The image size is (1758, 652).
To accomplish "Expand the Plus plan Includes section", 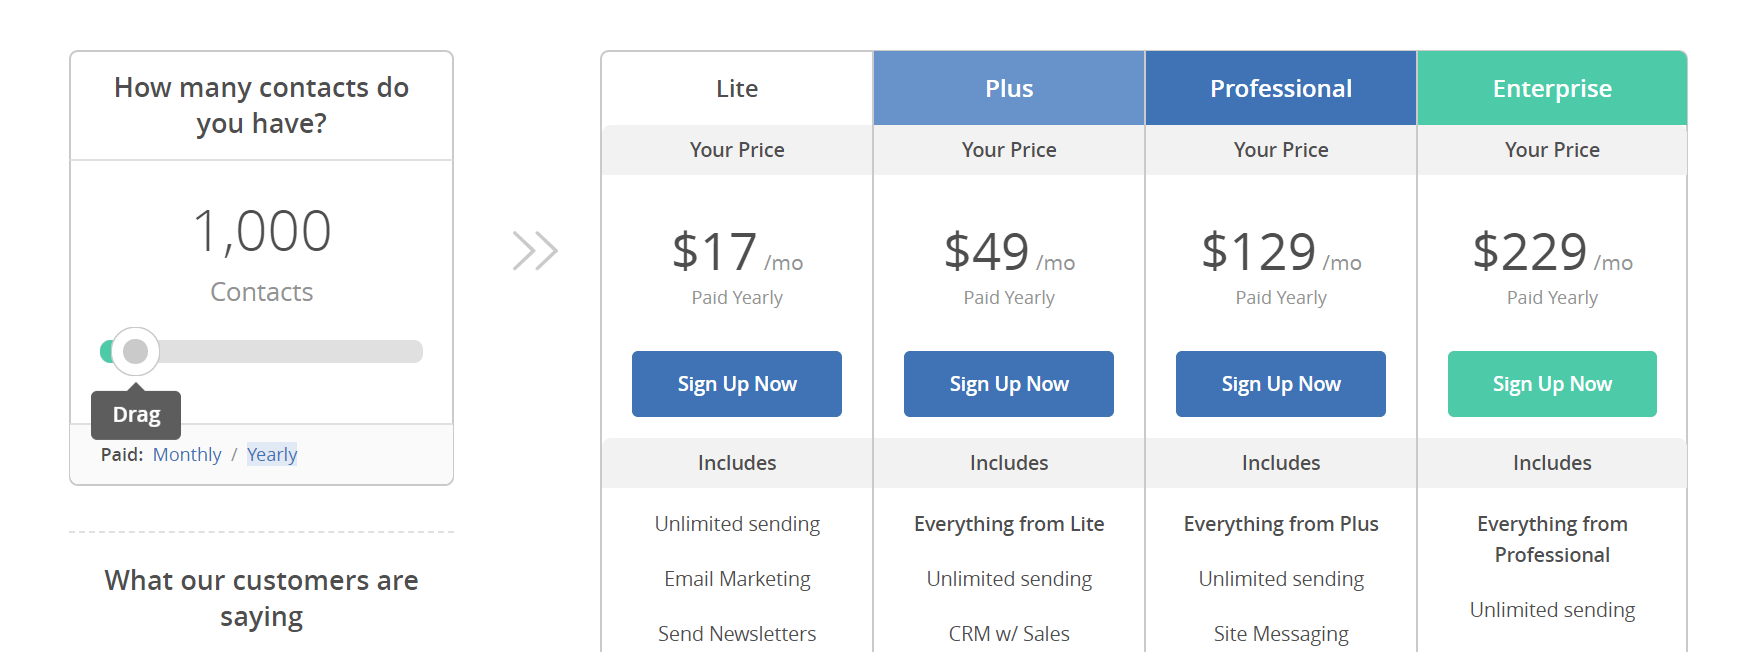I will pos(1008,463).
